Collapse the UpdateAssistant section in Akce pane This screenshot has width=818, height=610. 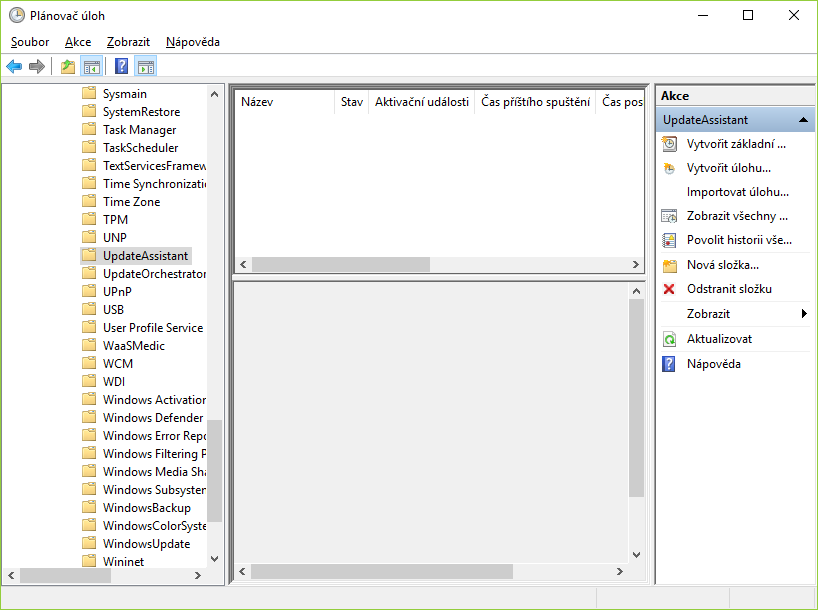point(803,120)
